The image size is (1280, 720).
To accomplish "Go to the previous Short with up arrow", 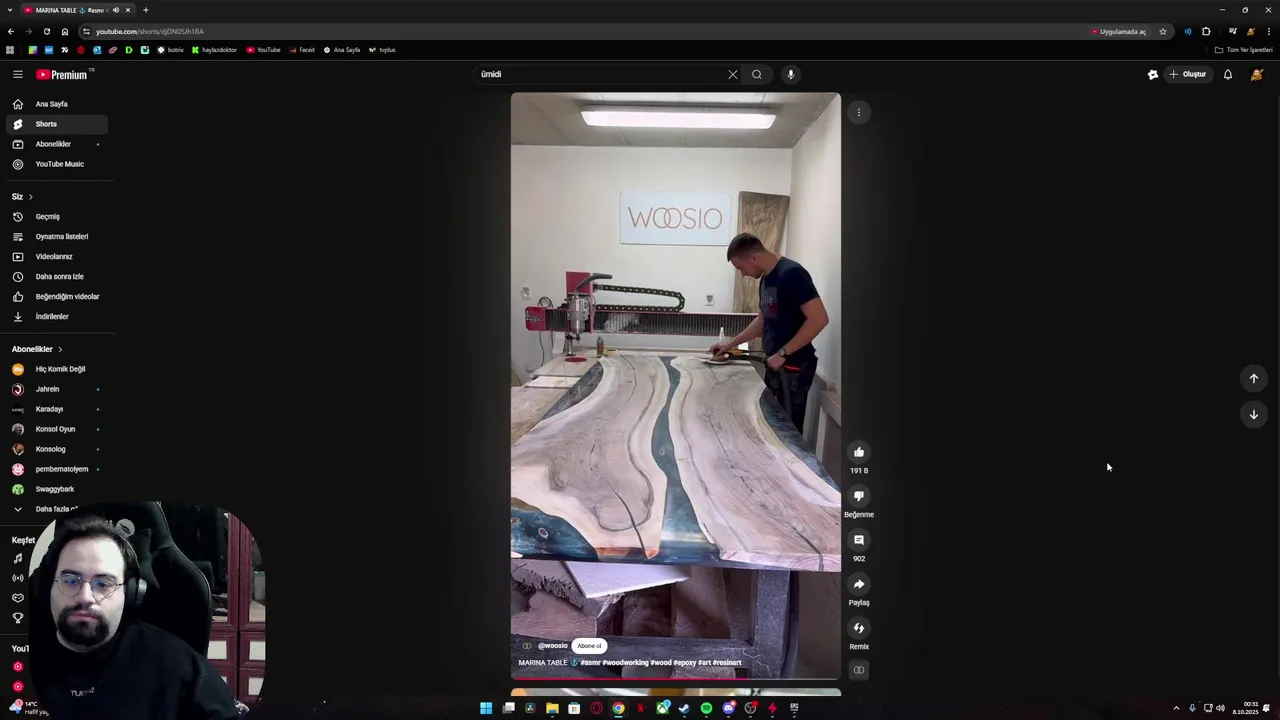I will tap(1254, 378).
